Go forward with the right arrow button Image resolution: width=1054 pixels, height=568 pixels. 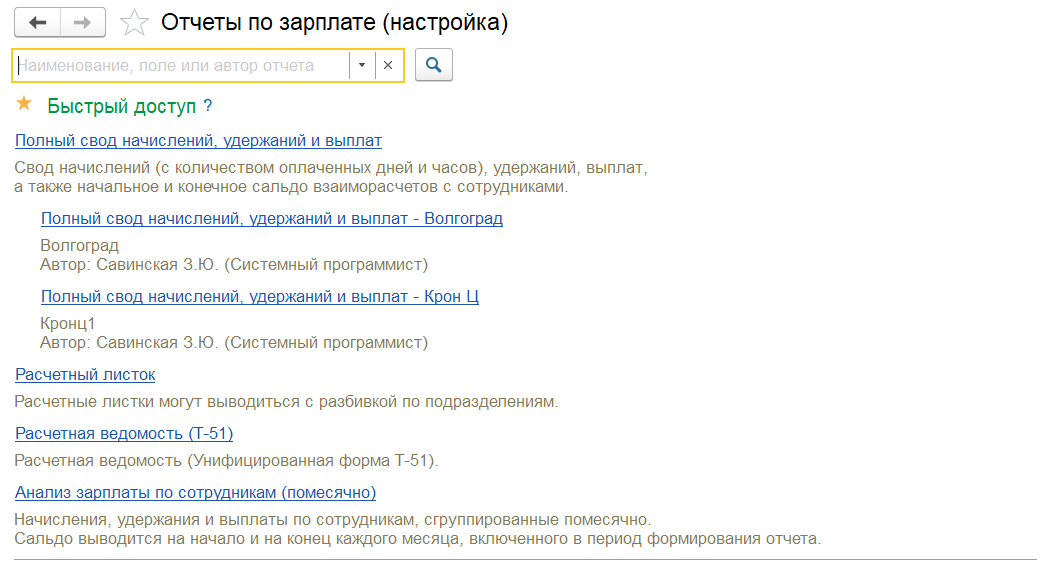83,23
